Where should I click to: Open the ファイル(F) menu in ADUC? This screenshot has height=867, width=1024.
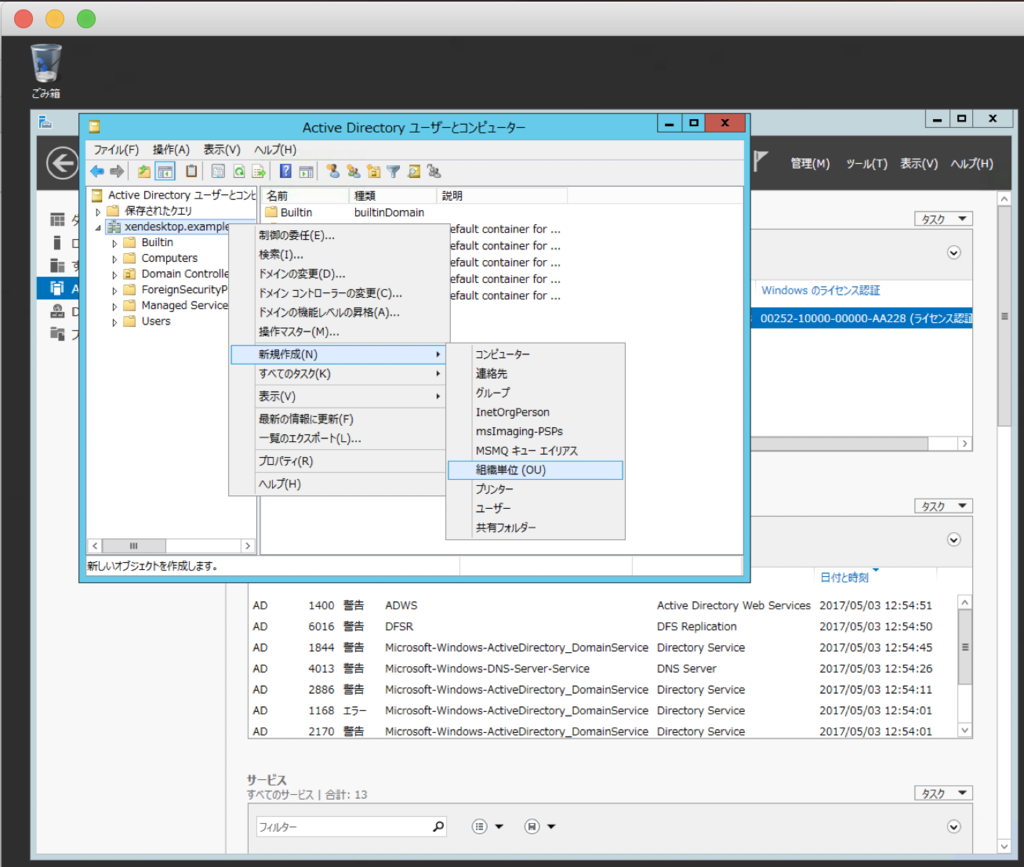click(116, 150)
